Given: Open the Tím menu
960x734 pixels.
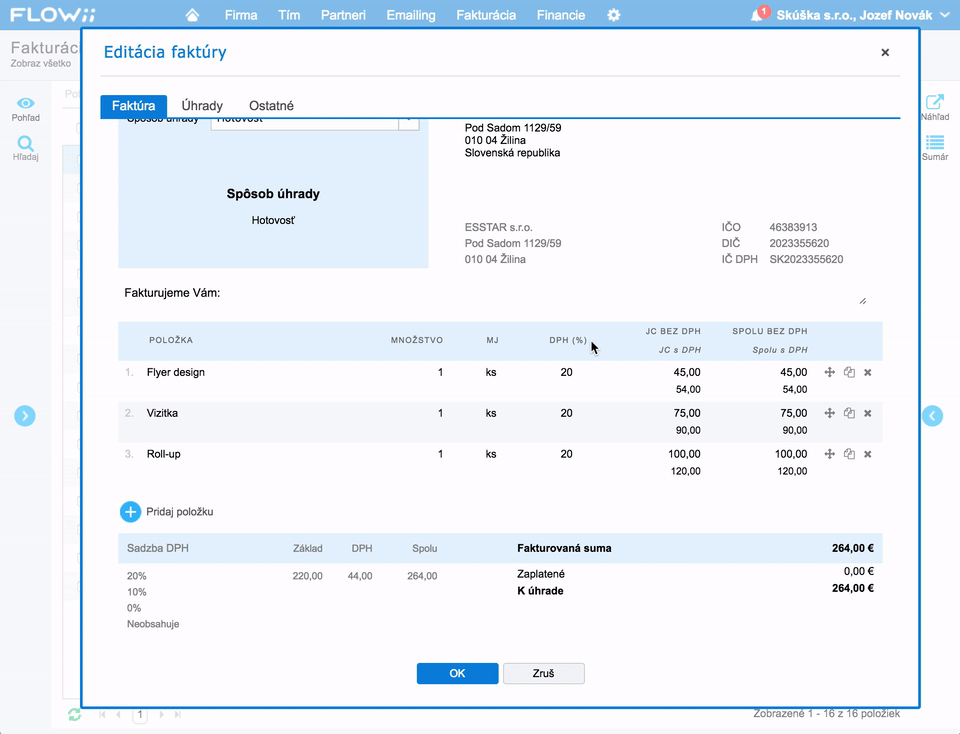Looking at the screenshot, I should point(289,15).
